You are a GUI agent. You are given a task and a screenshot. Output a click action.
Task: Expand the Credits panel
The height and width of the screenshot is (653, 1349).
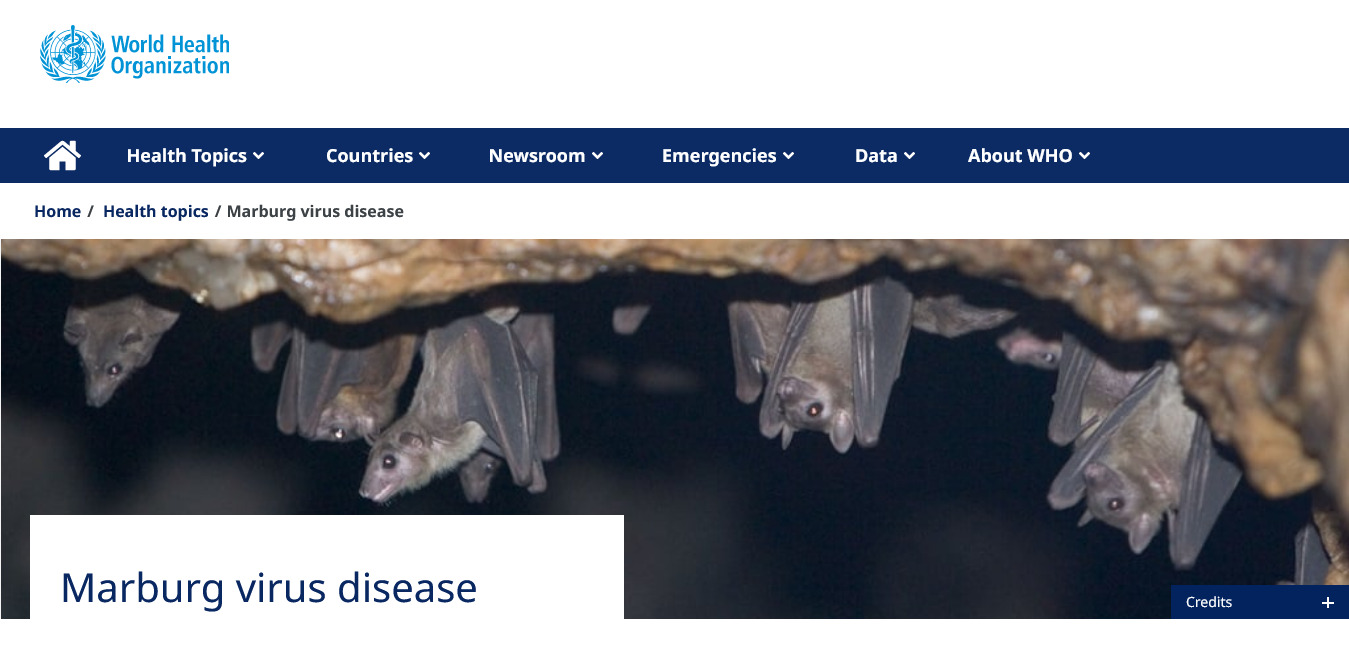click(x=1260, y=602)
